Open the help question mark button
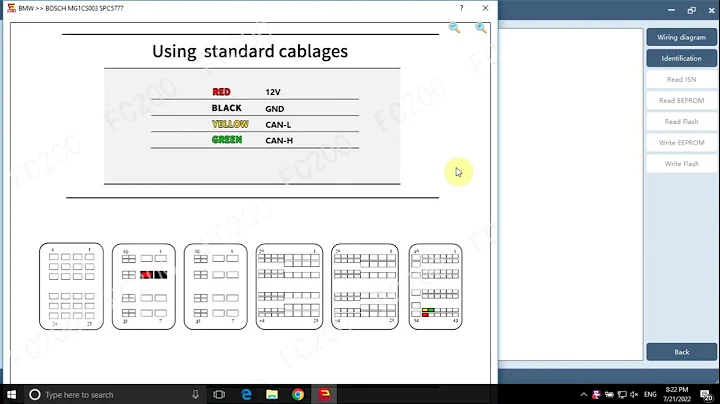720x404 pixels. point(461,8)
